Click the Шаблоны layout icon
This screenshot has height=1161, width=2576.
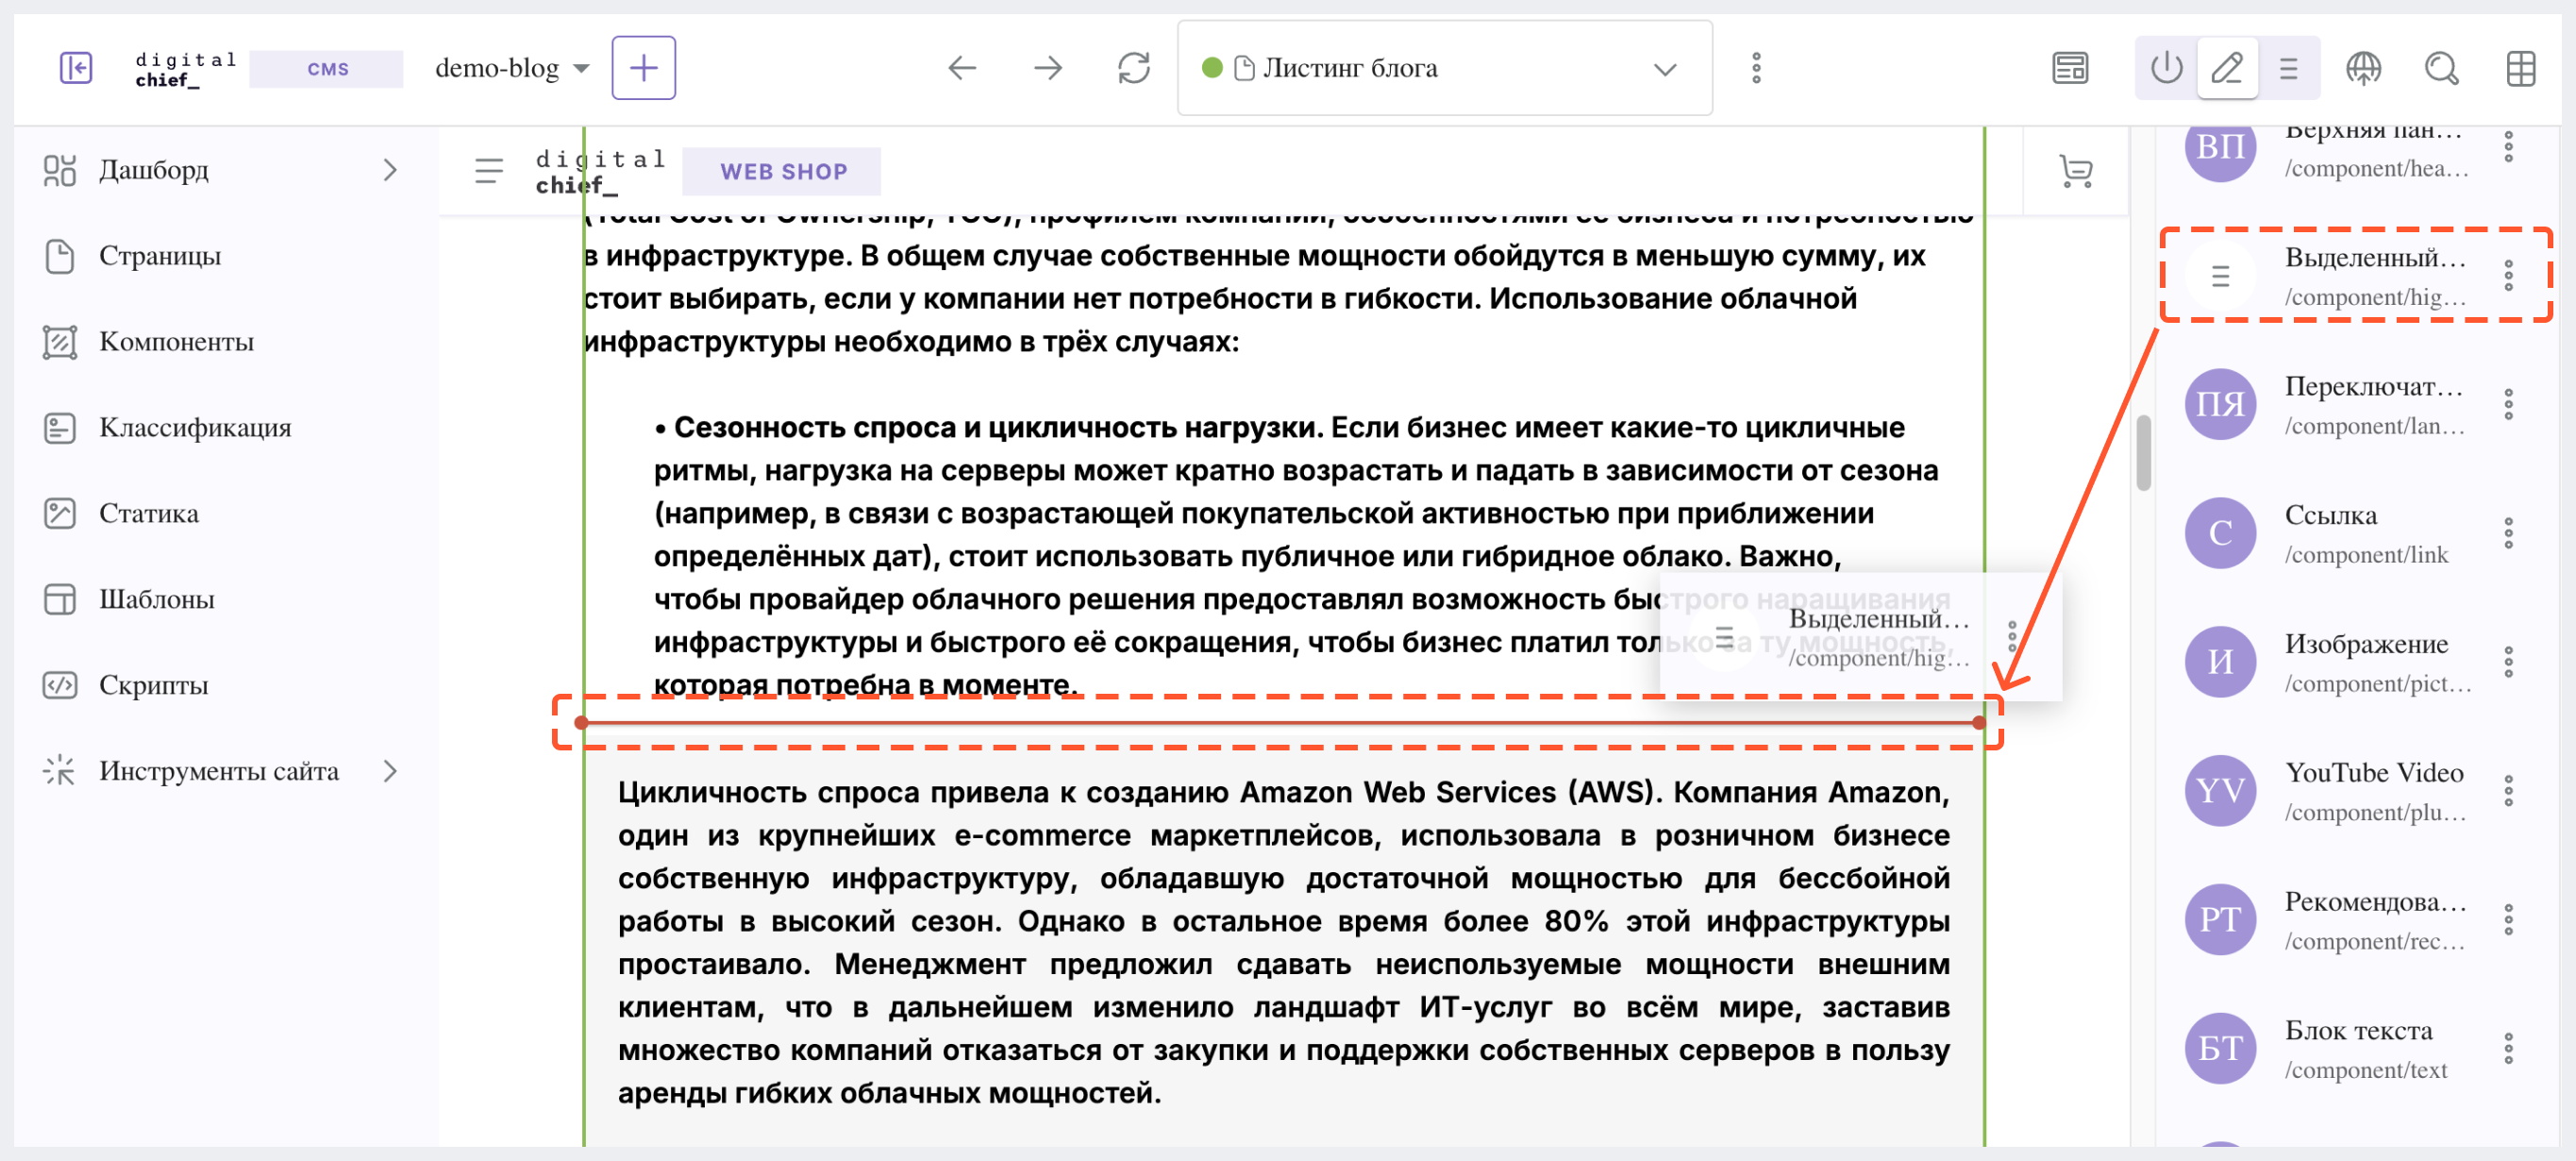[x=60, y=600]
